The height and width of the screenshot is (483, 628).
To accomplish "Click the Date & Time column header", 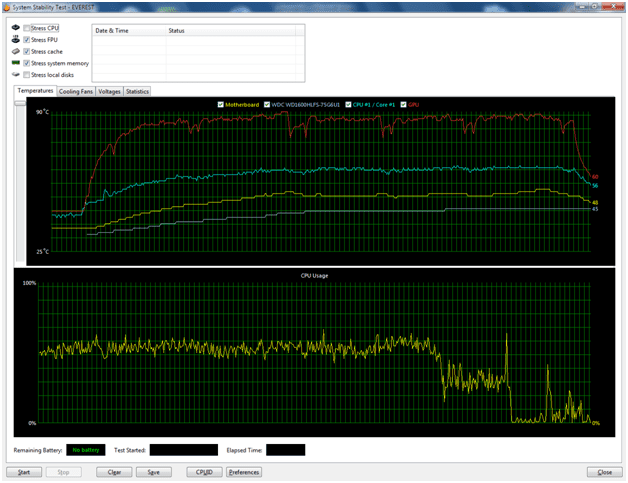I will (109, 31).
